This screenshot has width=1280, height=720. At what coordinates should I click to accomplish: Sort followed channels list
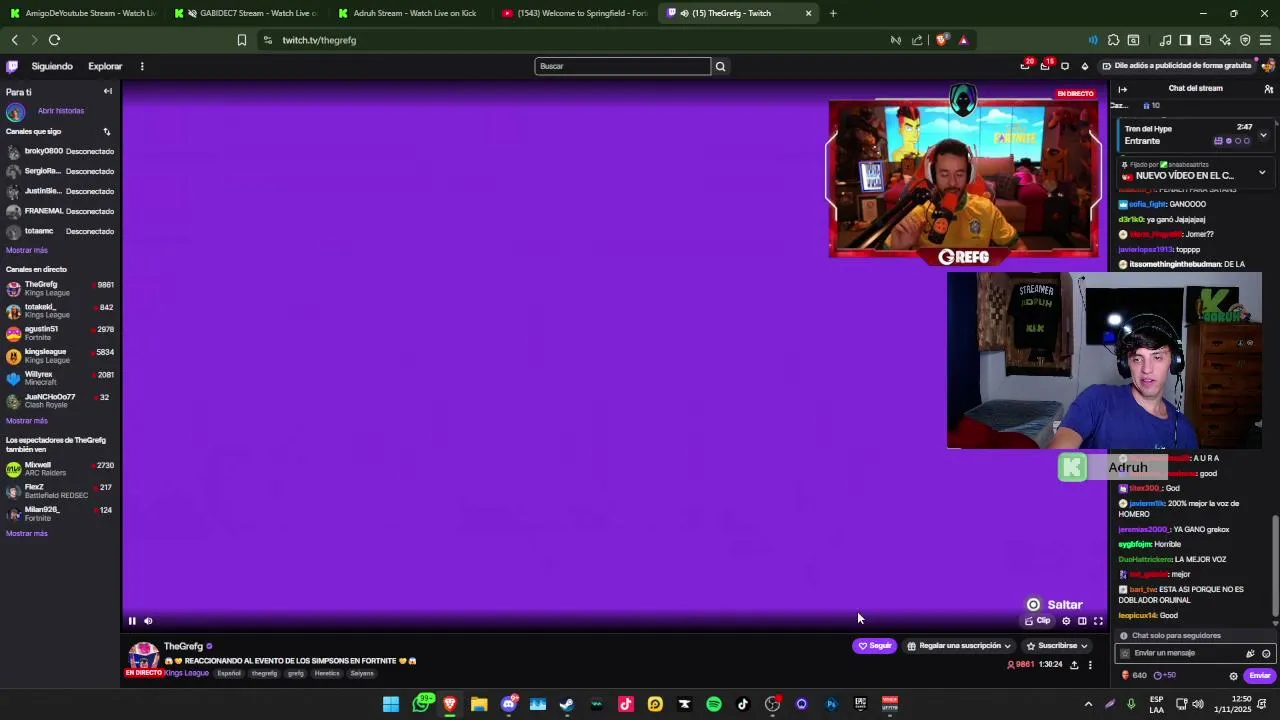[107, 131]
